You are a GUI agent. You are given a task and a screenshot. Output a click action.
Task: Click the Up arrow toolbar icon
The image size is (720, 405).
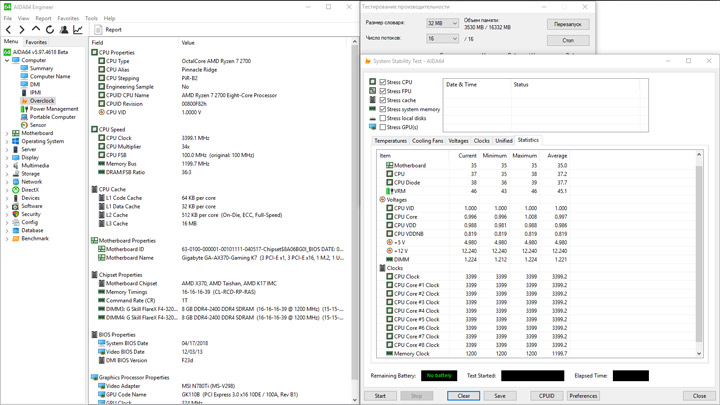[x=36, y=30]
